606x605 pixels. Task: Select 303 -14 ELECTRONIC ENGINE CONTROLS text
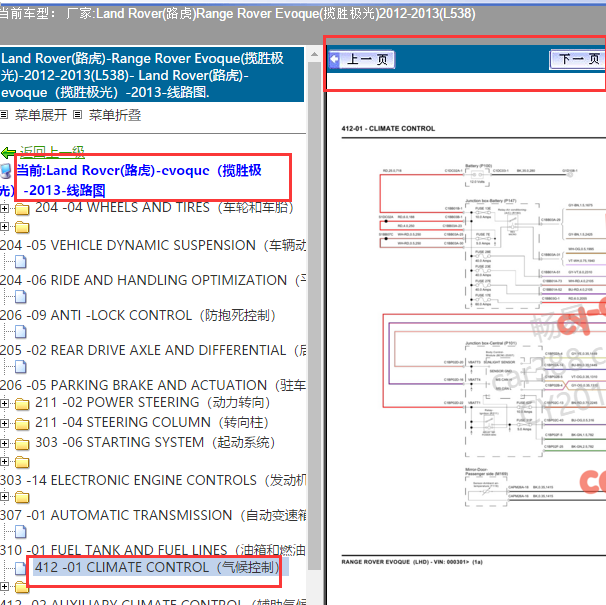153,480
